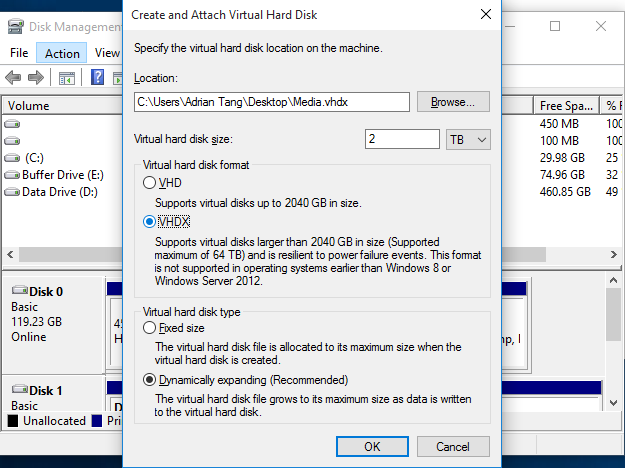Click the Disk 1 drive icon
This screenshot has width=625, height=468.
coord(20,389)
